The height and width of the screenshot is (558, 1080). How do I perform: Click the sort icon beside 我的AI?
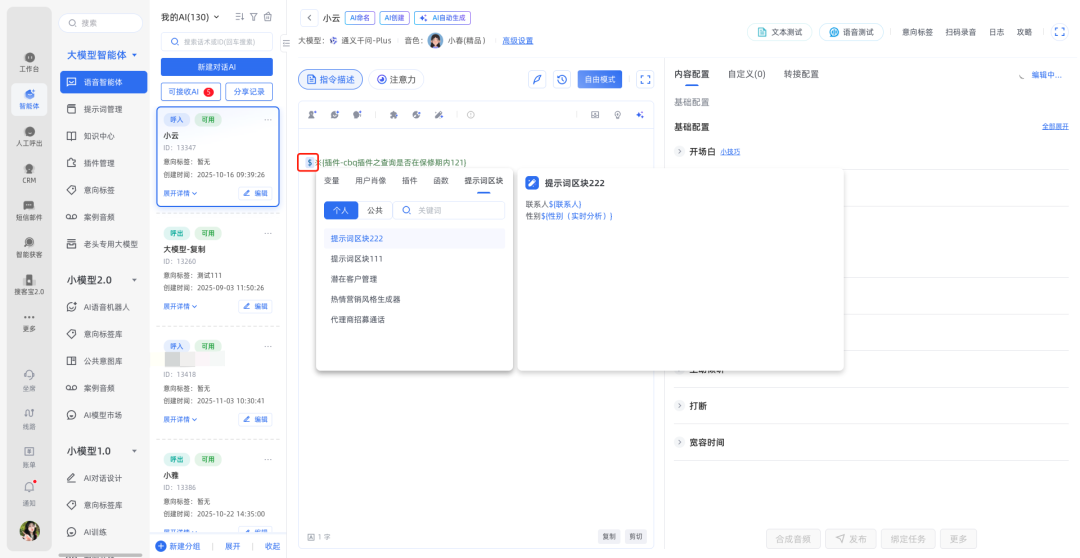coord(239,17)
